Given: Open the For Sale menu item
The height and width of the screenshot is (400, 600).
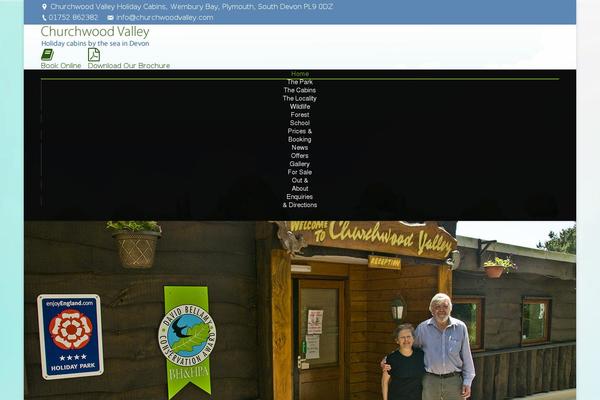Looking at the screenshot, I should click(300, 172).
